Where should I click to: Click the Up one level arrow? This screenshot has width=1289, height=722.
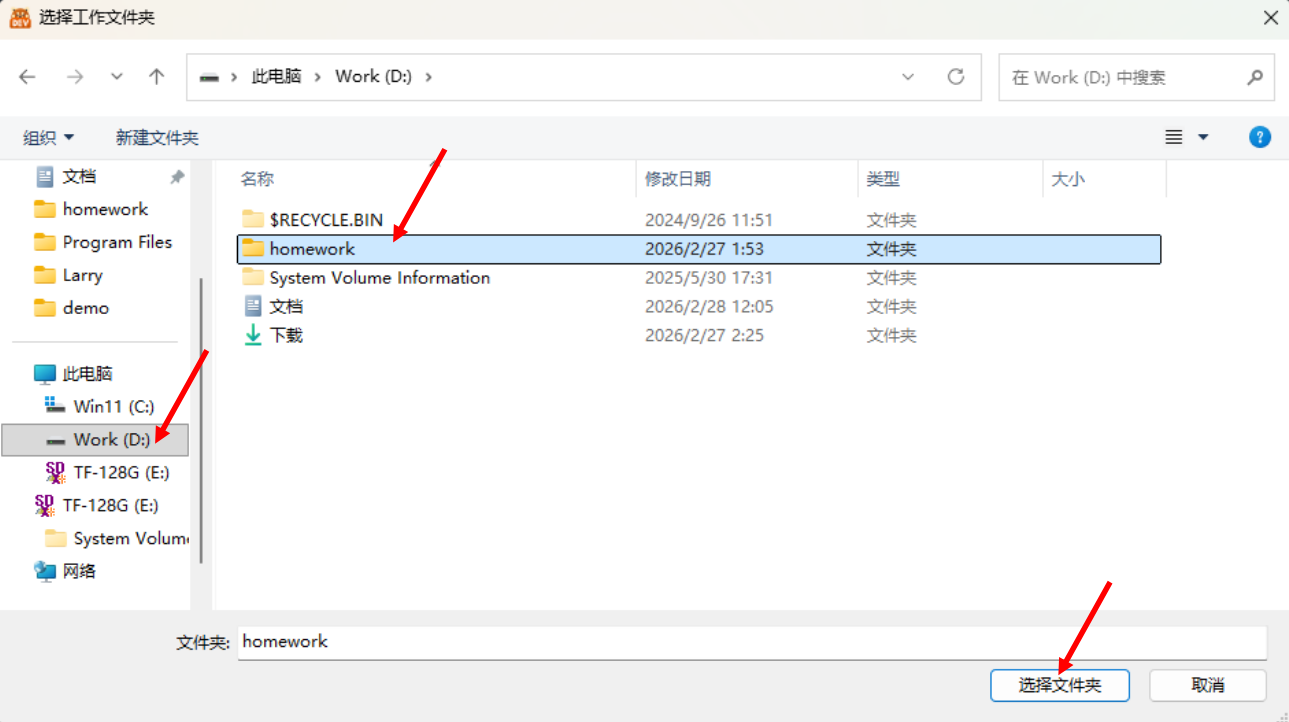156,77
